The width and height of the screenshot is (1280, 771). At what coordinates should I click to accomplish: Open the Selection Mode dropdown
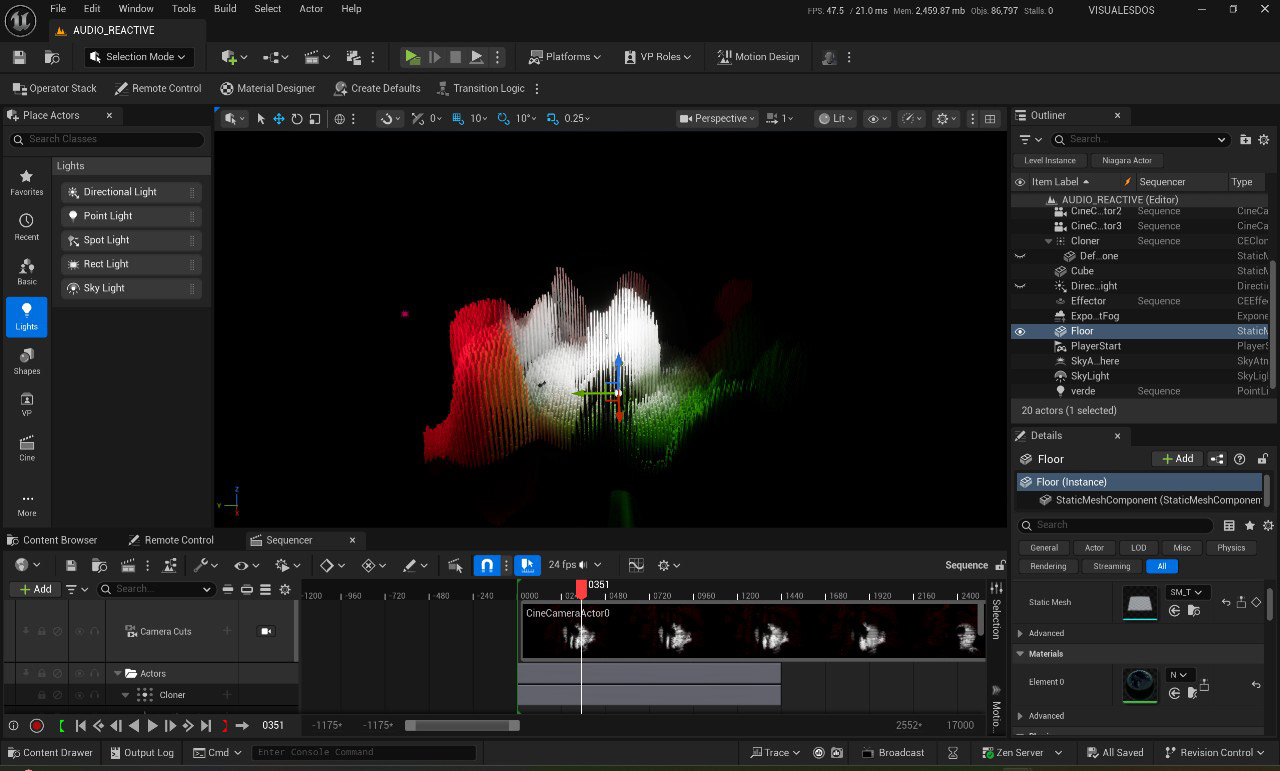pos(139,57)
